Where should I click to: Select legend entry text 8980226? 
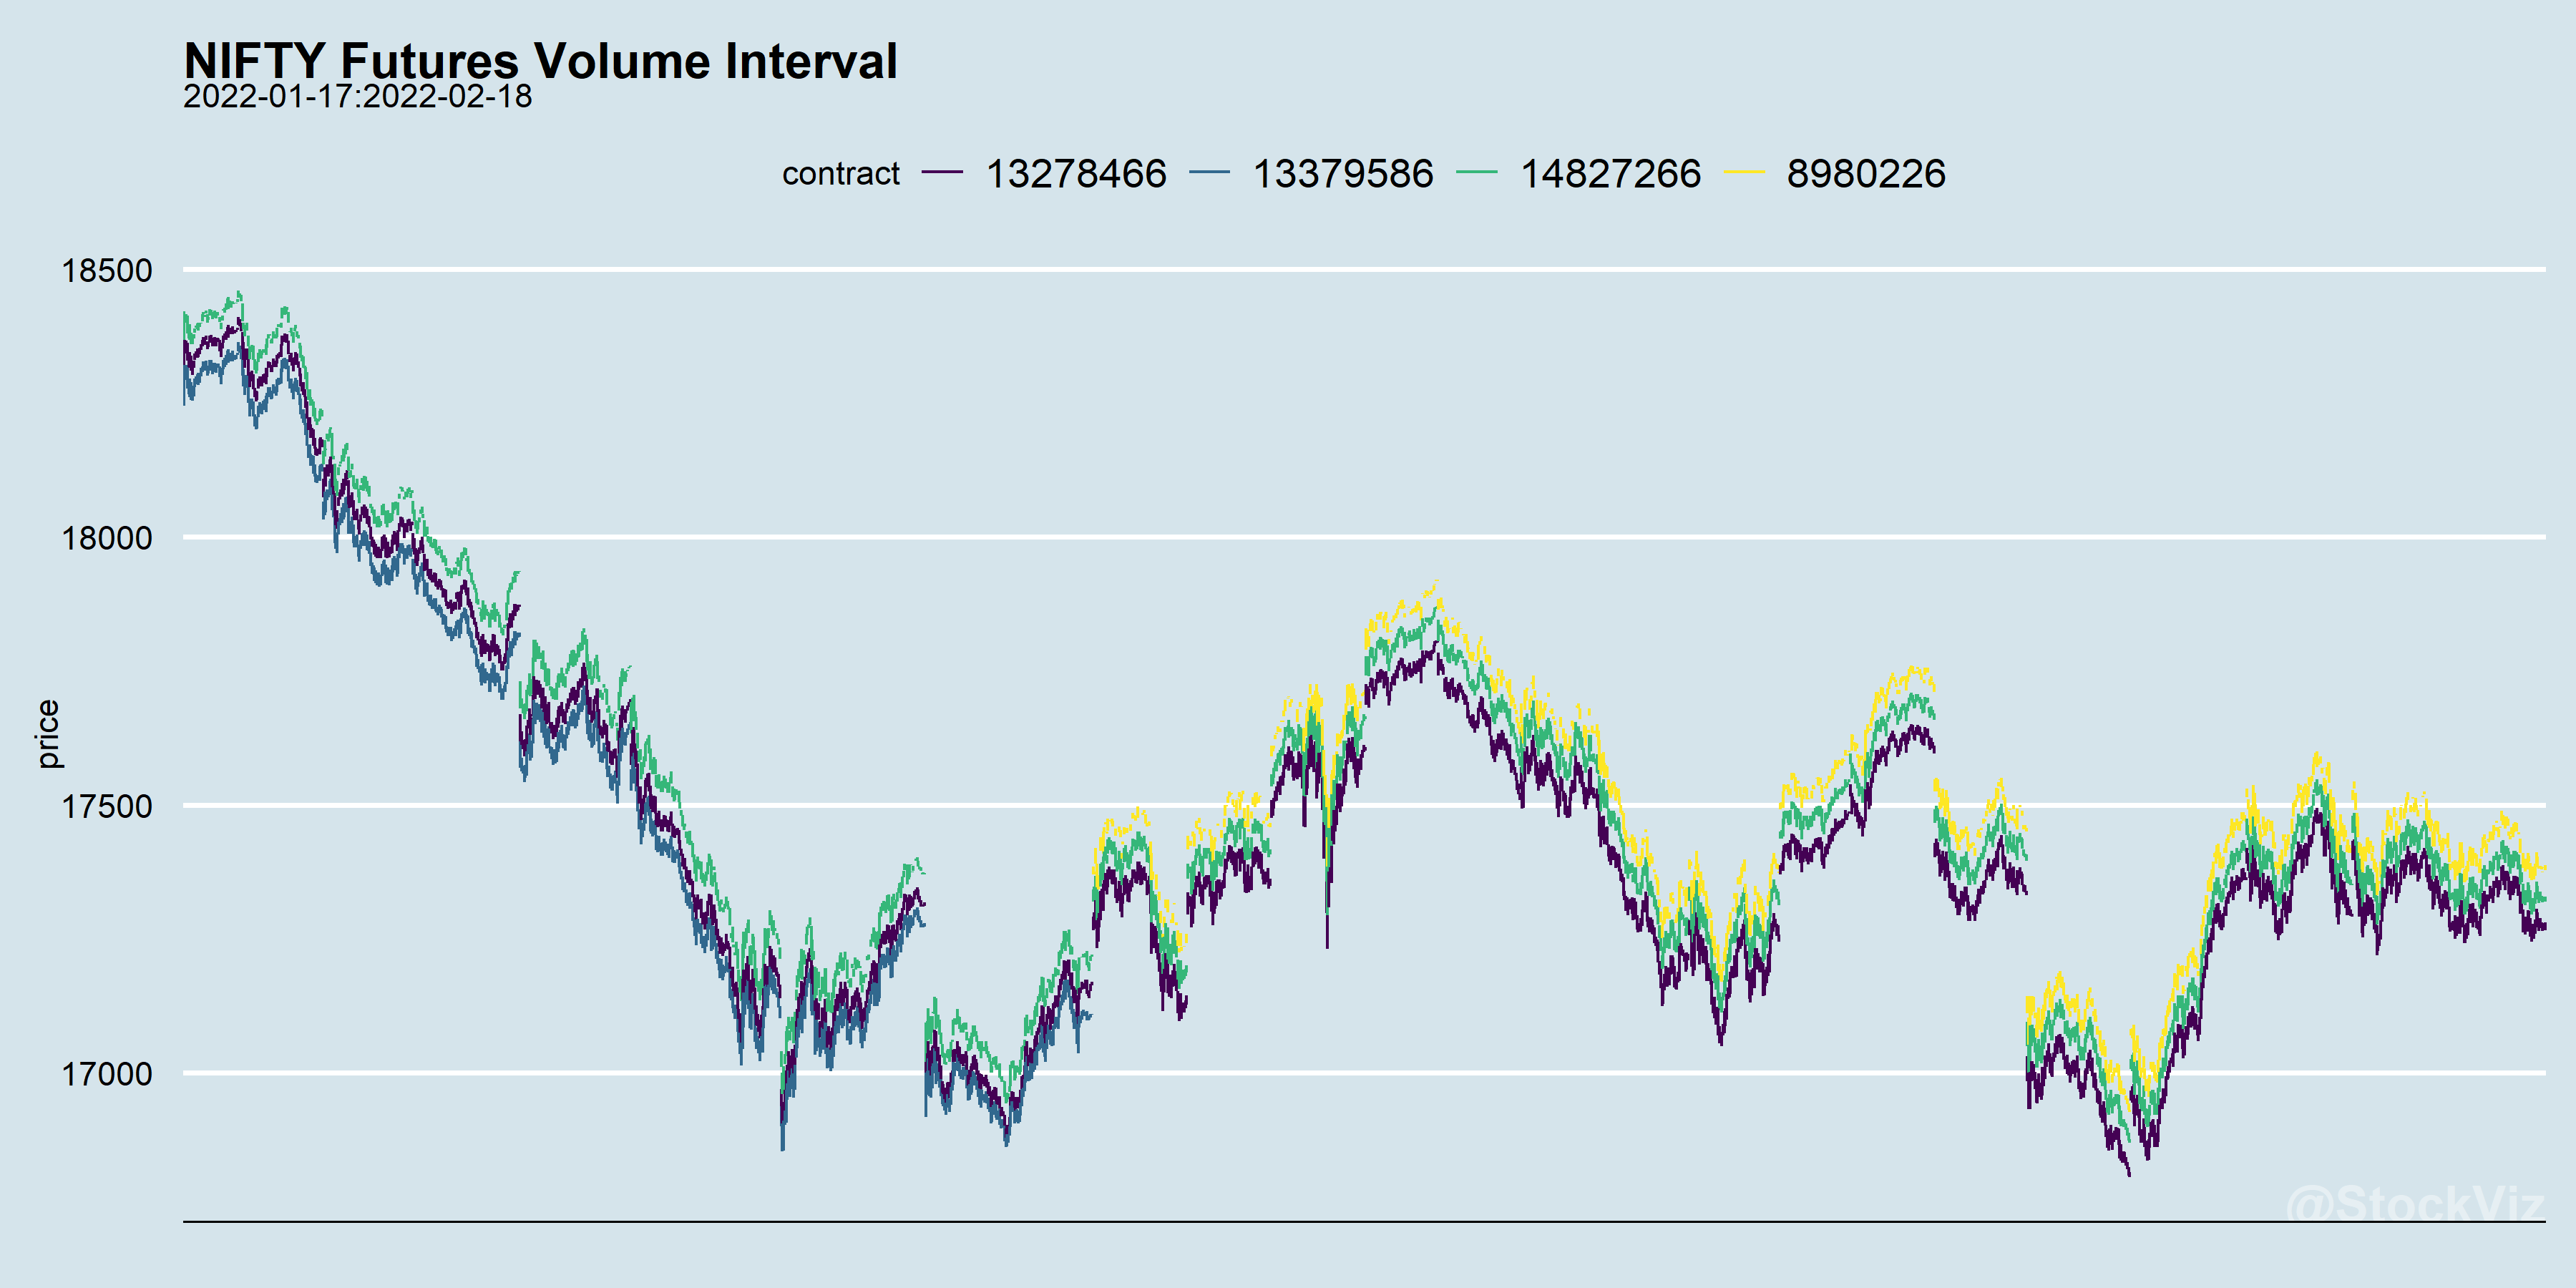(1866, 174)
